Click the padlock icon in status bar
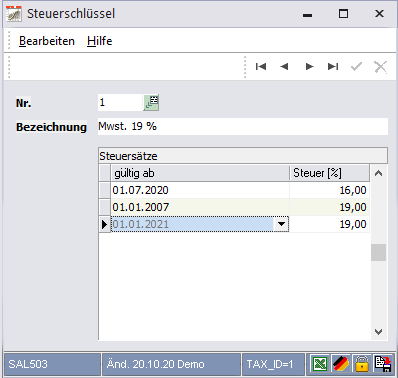Viewport: 398px width, 378px height. (x=362, y=364)
